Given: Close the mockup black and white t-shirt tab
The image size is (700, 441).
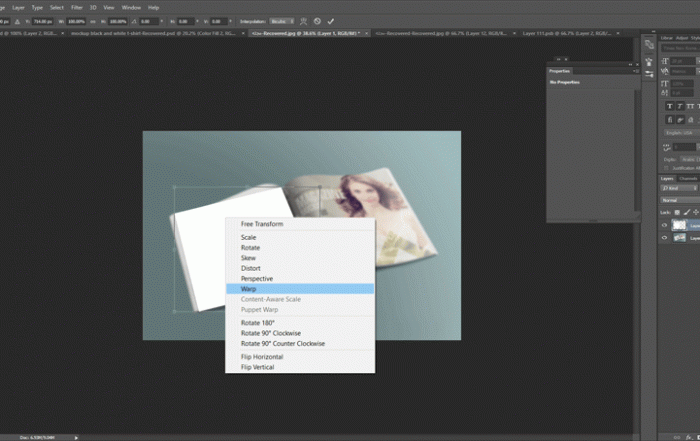Looking at the screenshot, I should (243, 33).
